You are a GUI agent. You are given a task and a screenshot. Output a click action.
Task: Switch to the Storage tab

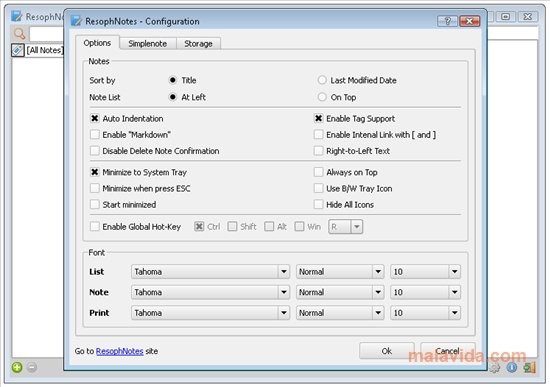coord(198,44)
